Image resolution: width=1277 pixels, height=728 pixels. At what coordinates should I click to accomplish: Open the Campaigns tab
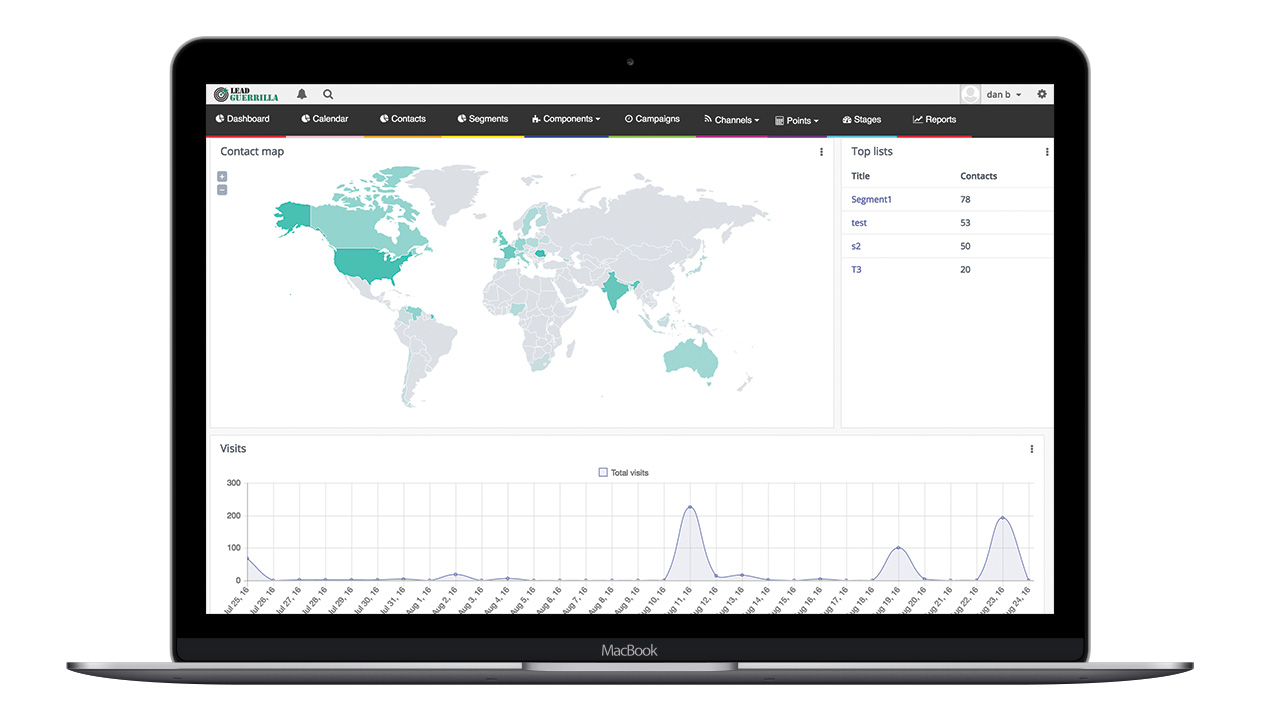click(652, 119)
